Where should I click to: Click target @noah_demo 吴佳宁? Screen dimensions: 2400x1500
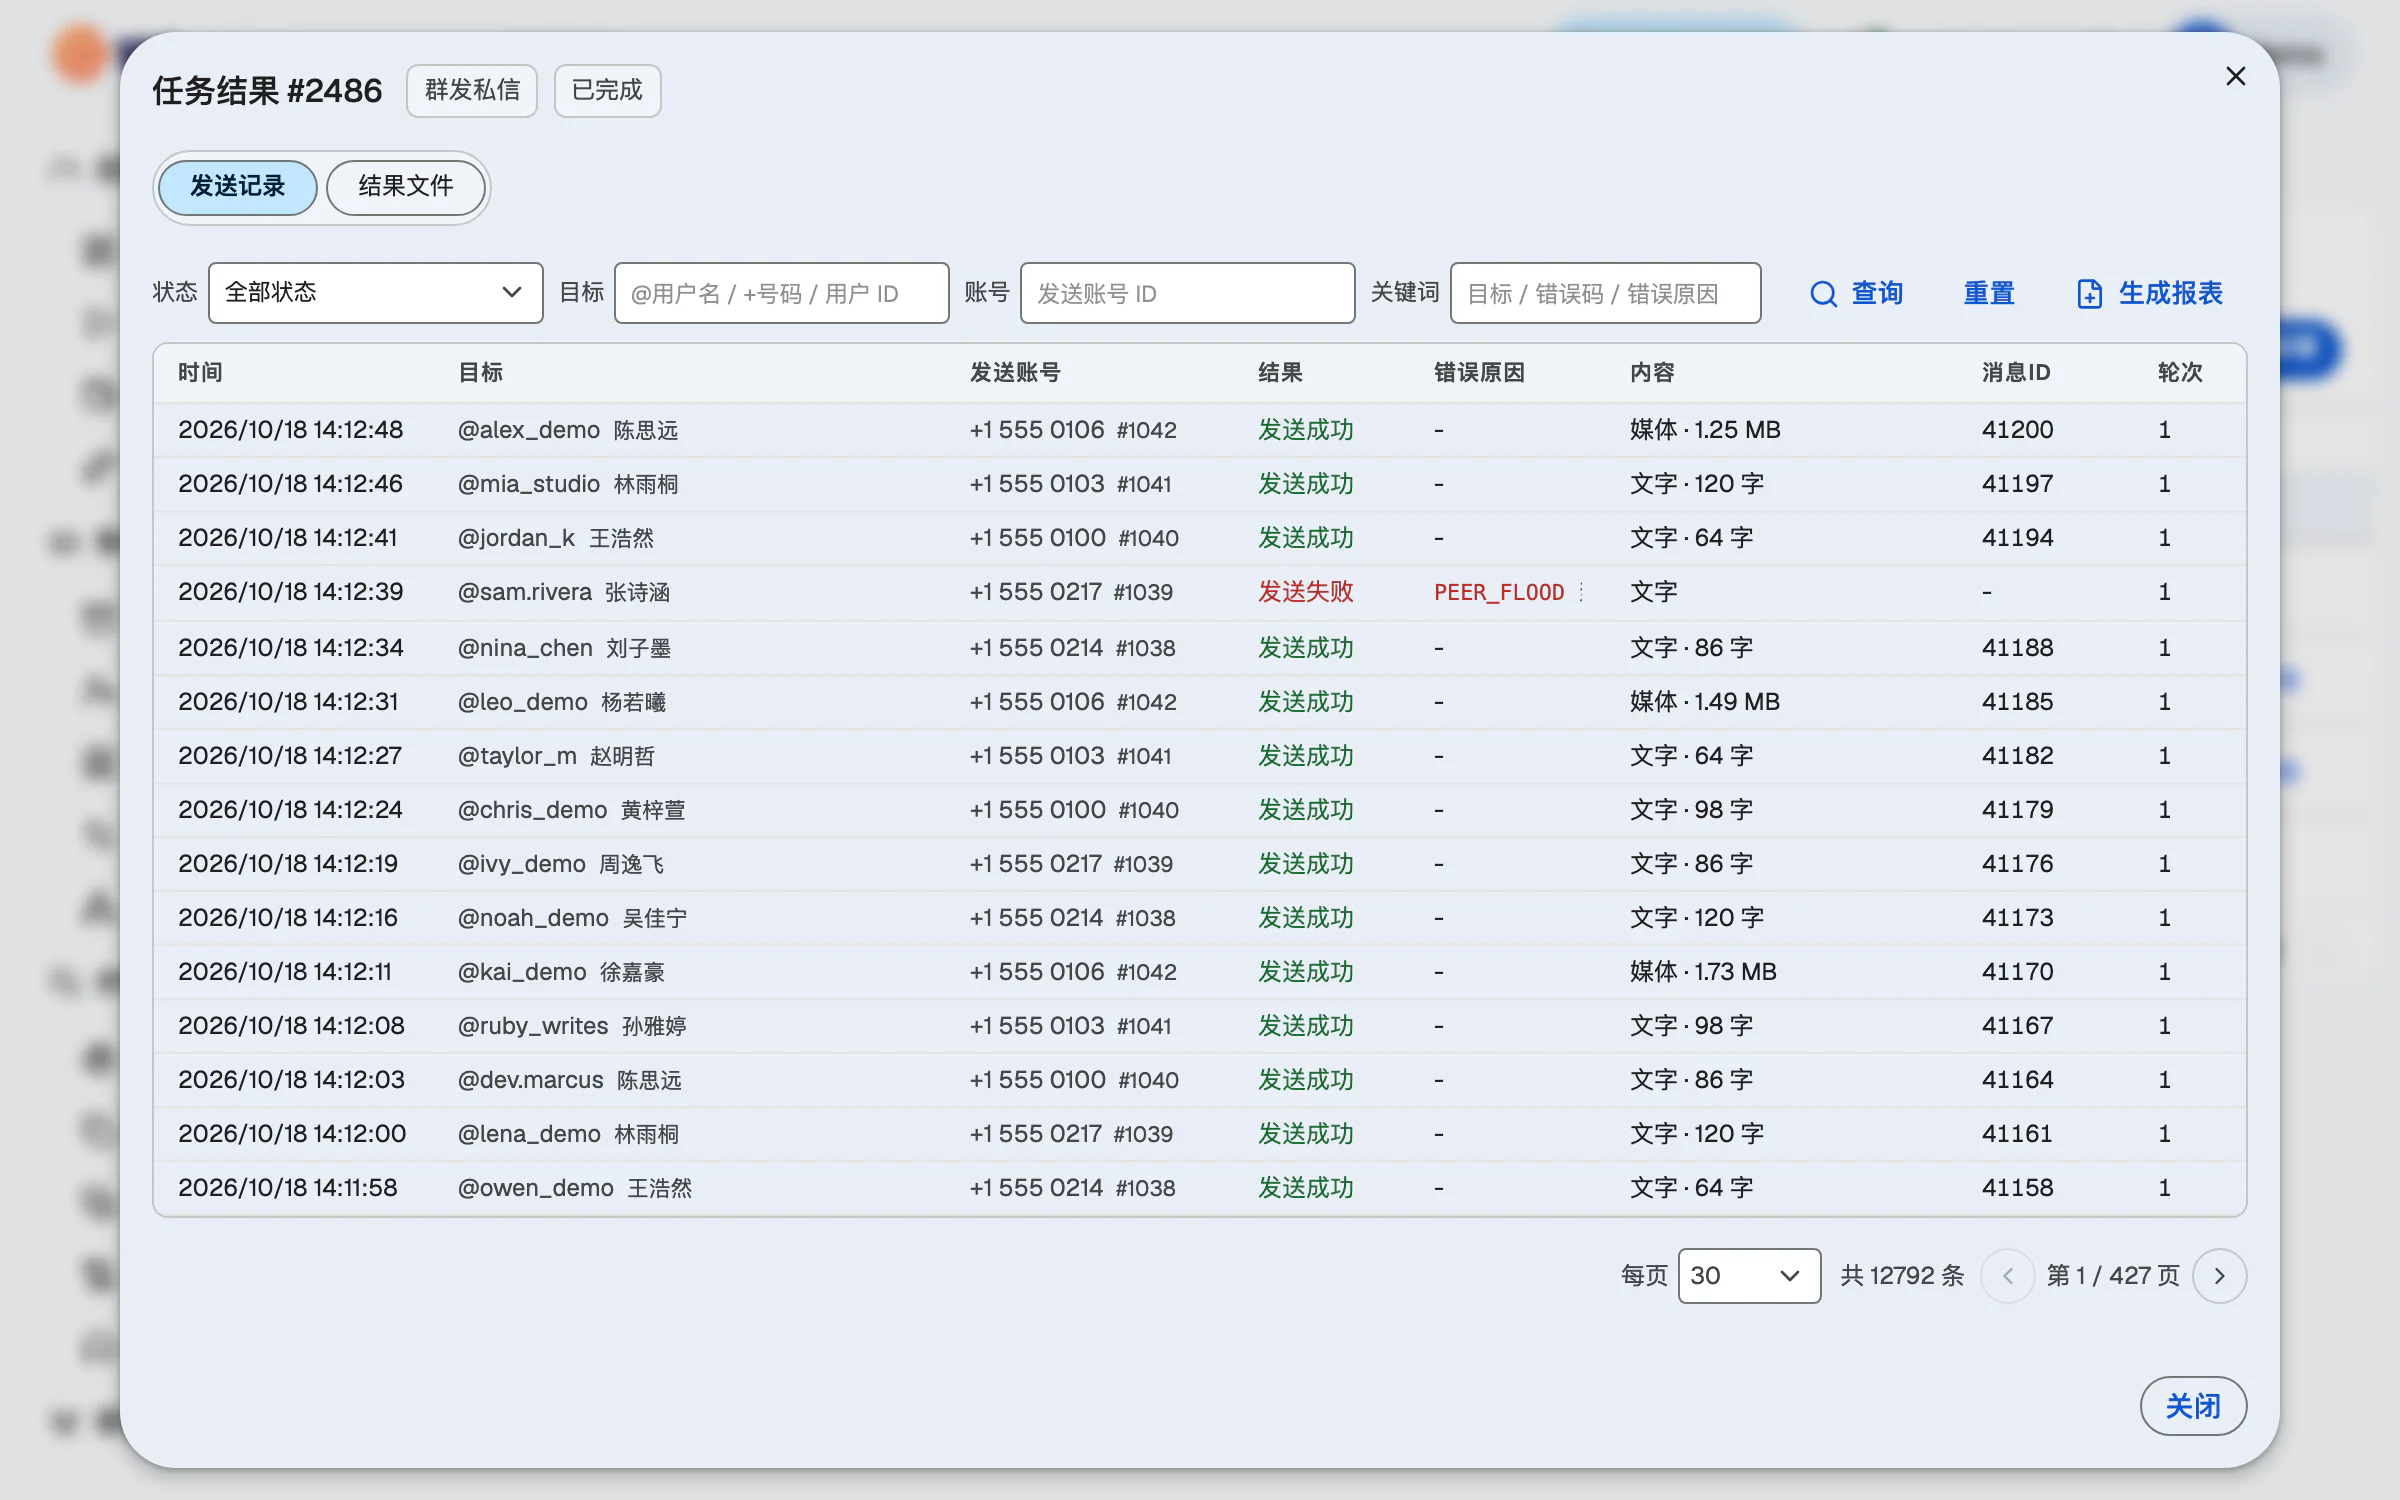tap(572, 918)
